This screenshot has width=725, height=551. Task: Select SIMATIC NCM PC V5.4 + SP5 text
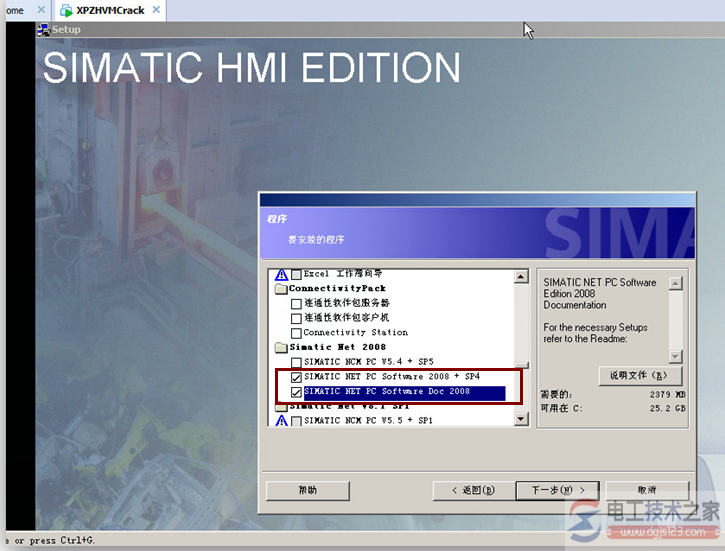coord(369,361)
